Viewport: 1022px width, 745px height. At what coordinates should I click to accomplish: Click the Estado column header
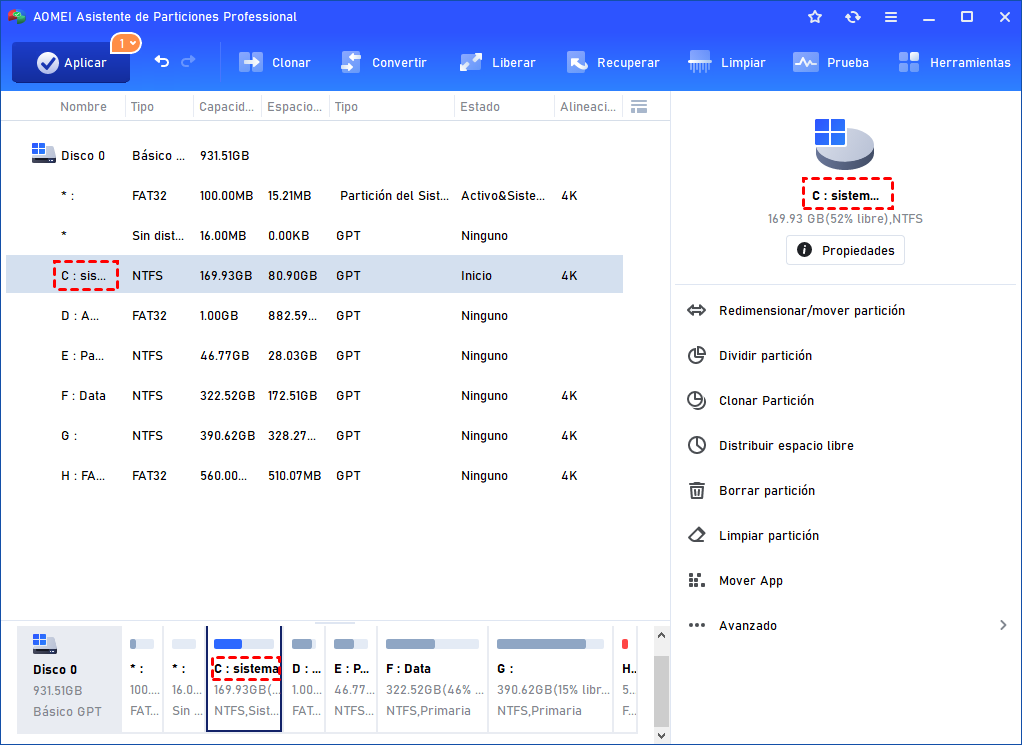point(480,106)
